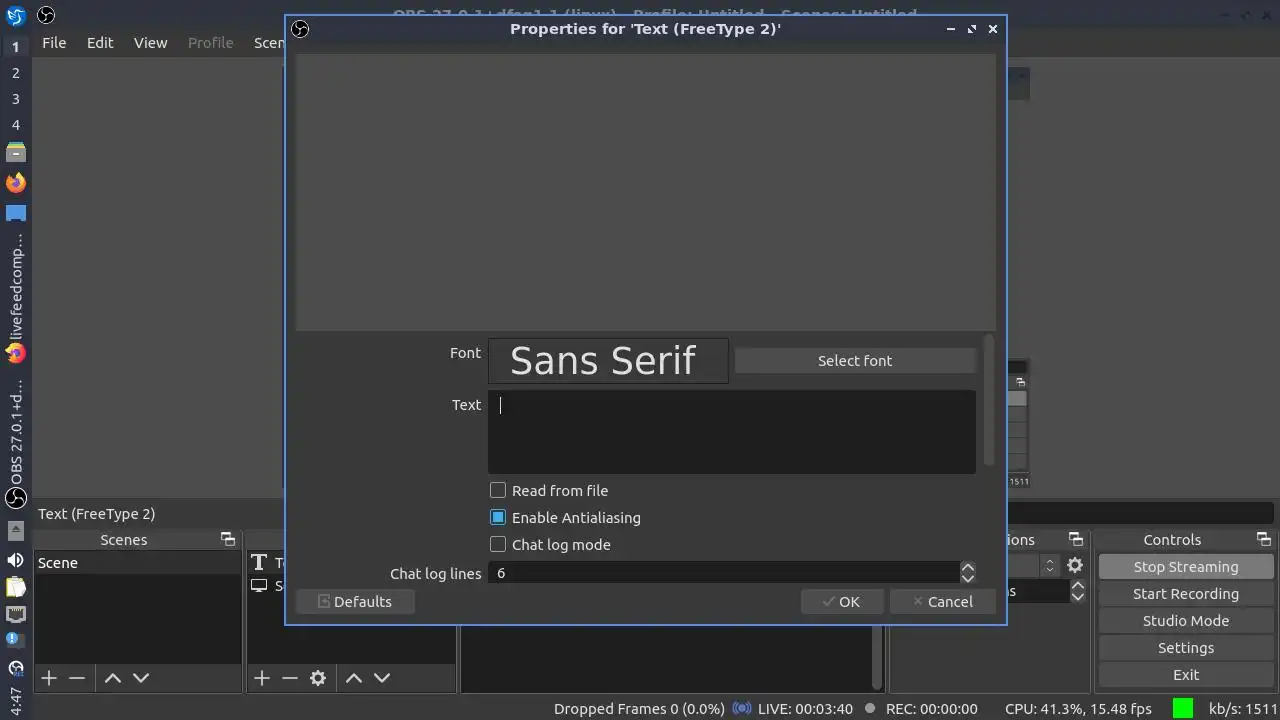1280x720 pixels.
Task: Click the recording status dot icon
Action: 870,709
